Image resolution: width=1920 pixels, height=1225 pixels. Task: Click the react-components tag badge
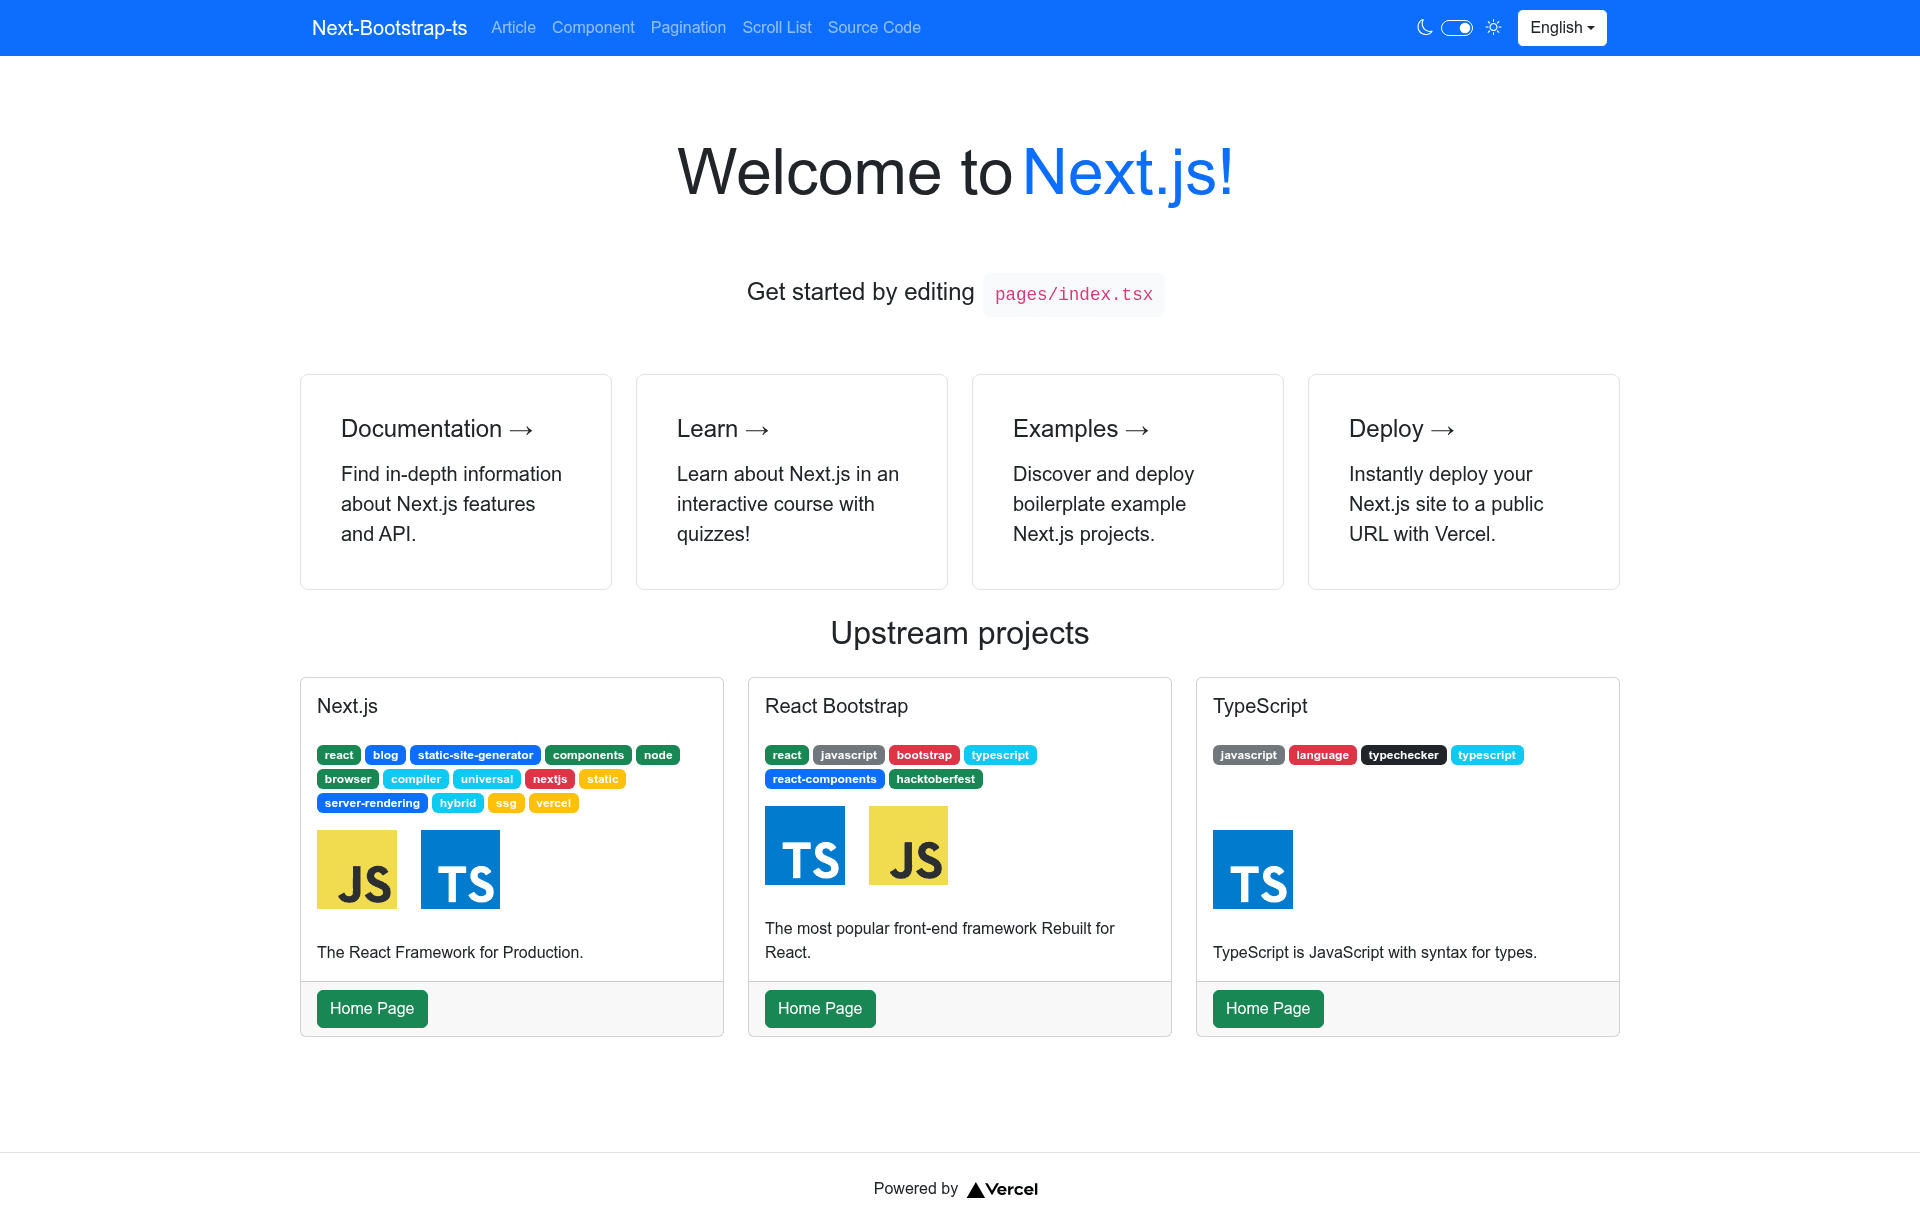pos(825,779)
